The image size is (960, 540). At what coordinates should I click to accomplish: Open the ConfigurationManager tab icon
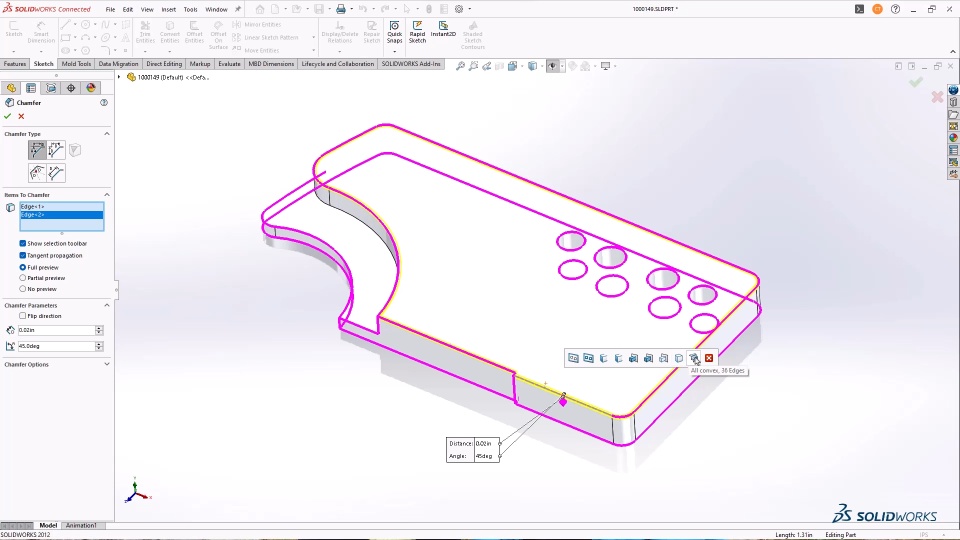coord(51,88)
